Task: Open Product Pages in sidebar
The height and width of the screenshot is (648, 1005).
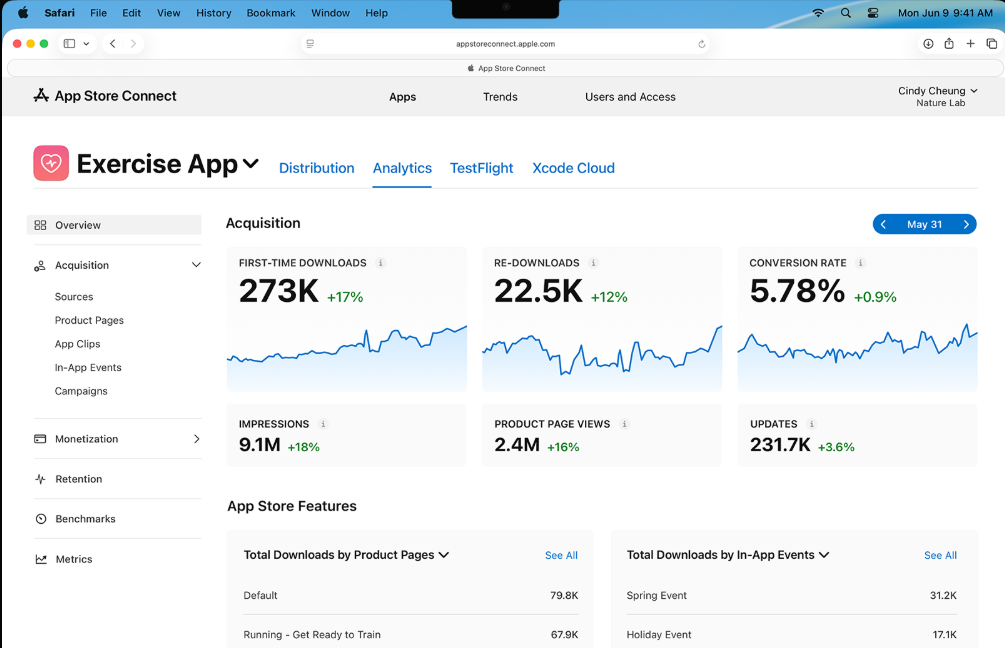Action: (89, 320)
